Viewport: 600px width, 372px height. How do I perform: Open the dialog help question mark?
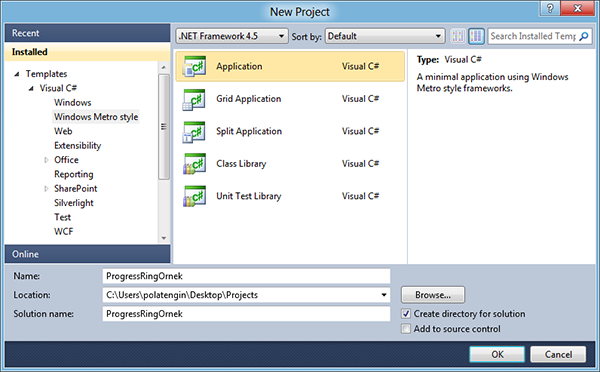click(550, 8)
